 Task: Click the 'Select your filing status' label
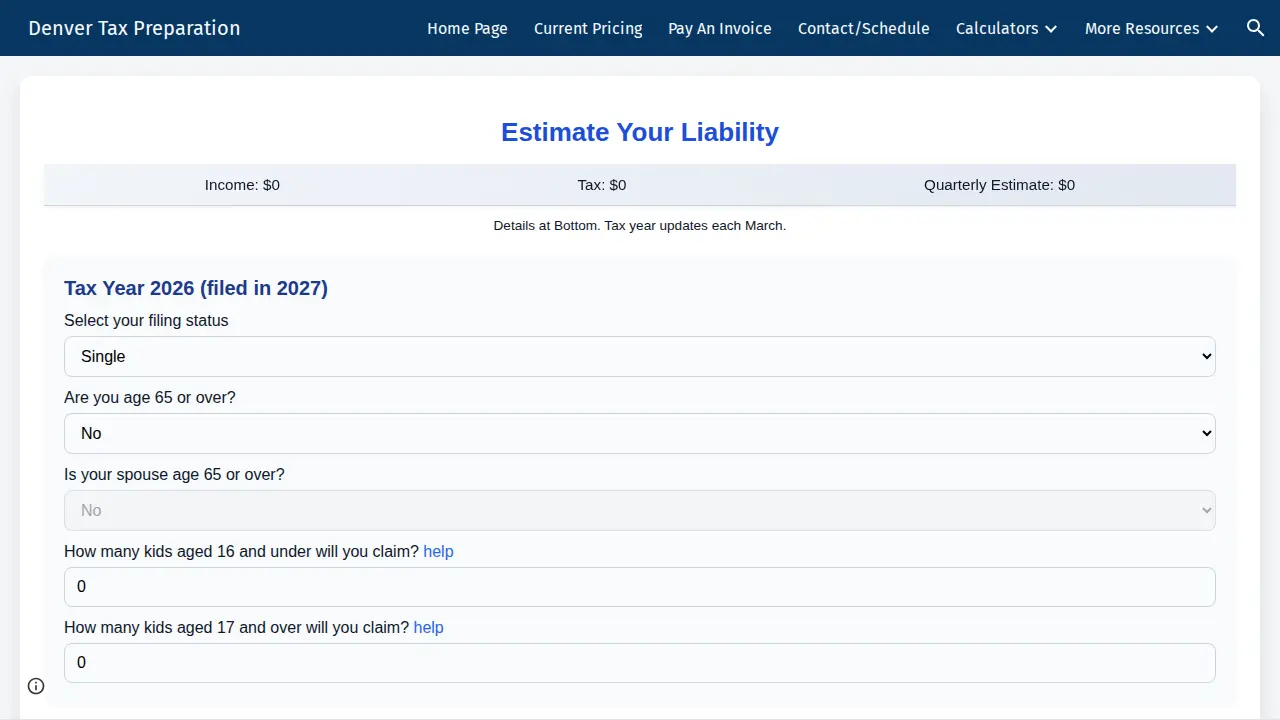coord(146,320)
